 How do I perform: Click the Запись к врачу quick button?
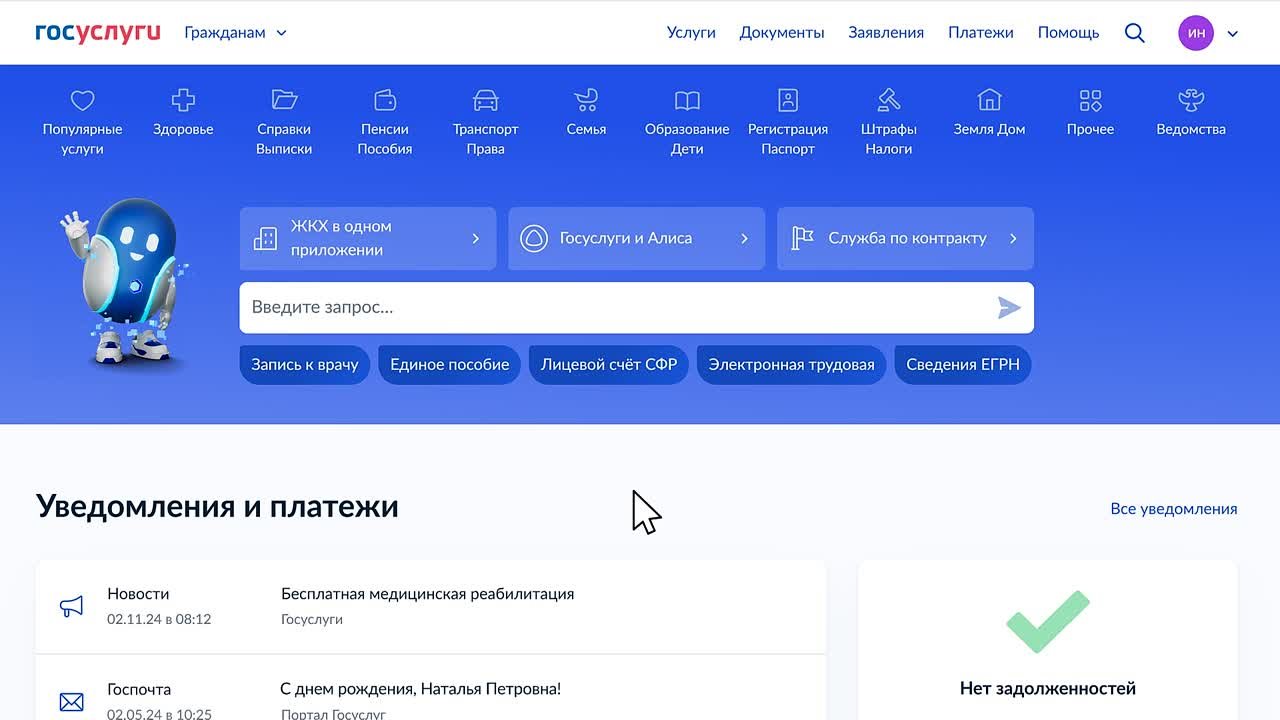(x=304, y=364)
